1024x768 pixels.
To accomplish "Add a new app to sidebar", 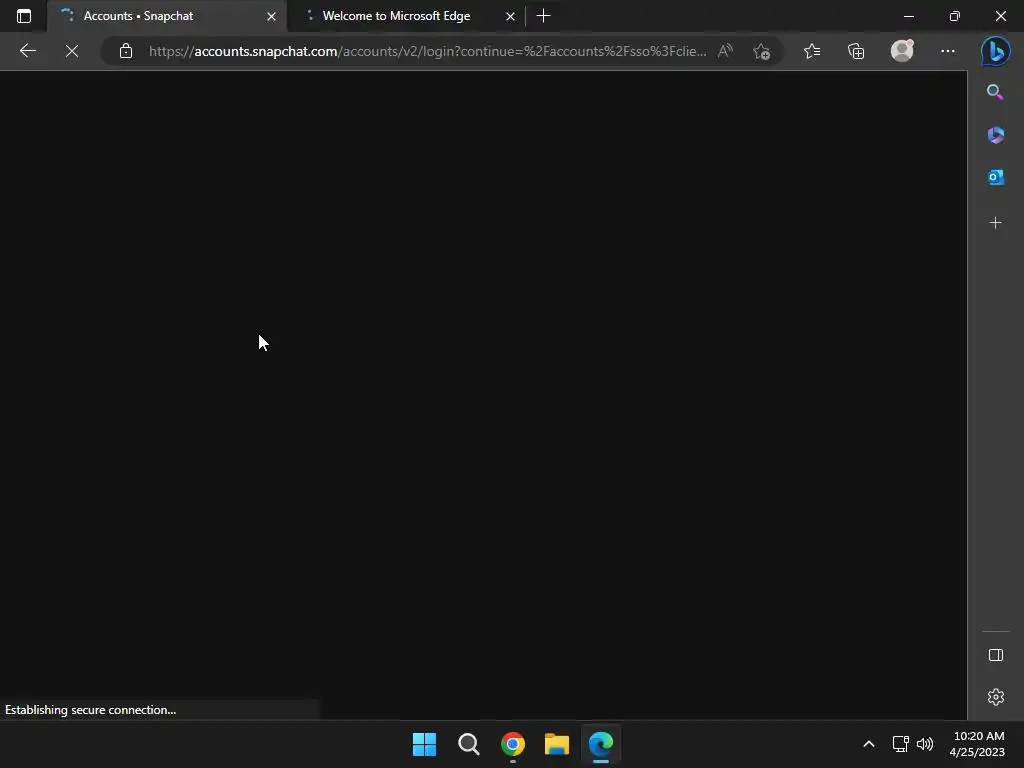I will [x=995, y=223].
